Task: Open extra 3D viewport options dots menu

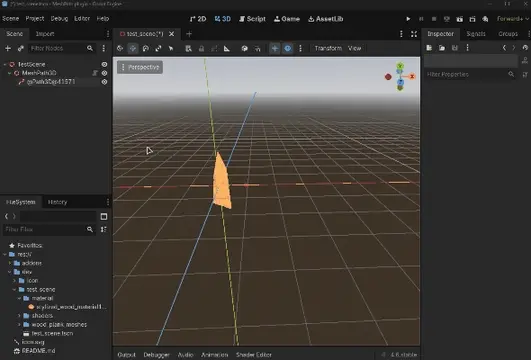Action: pyautogui.click(x=300, y=48)
